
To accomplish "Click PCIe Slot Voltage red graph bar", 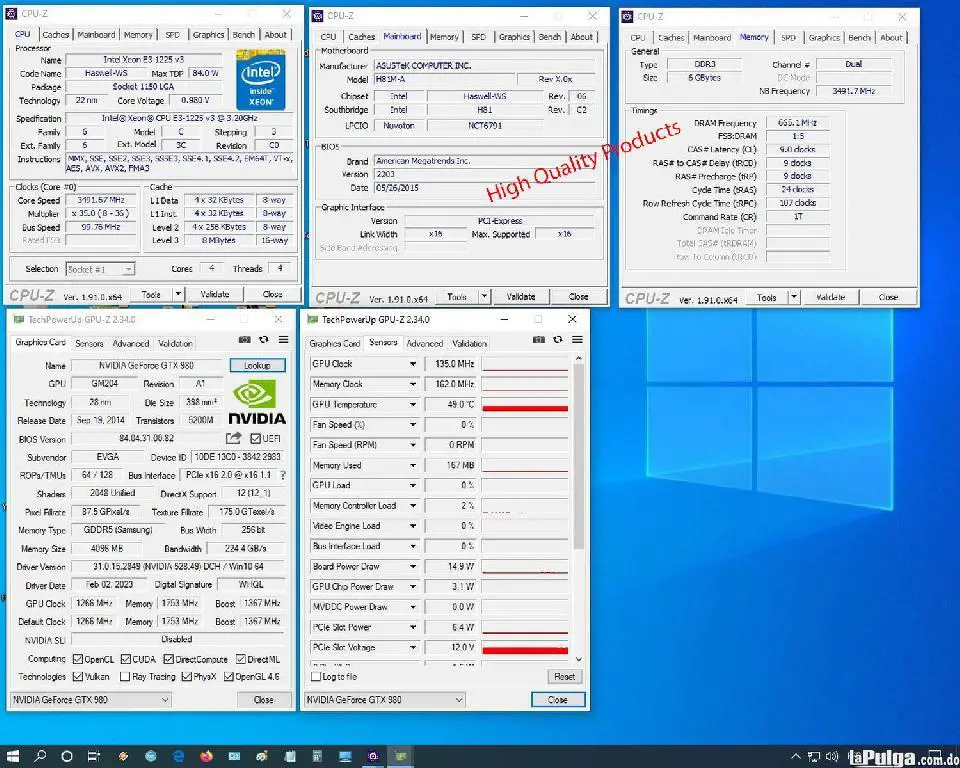I will (525, 650).
